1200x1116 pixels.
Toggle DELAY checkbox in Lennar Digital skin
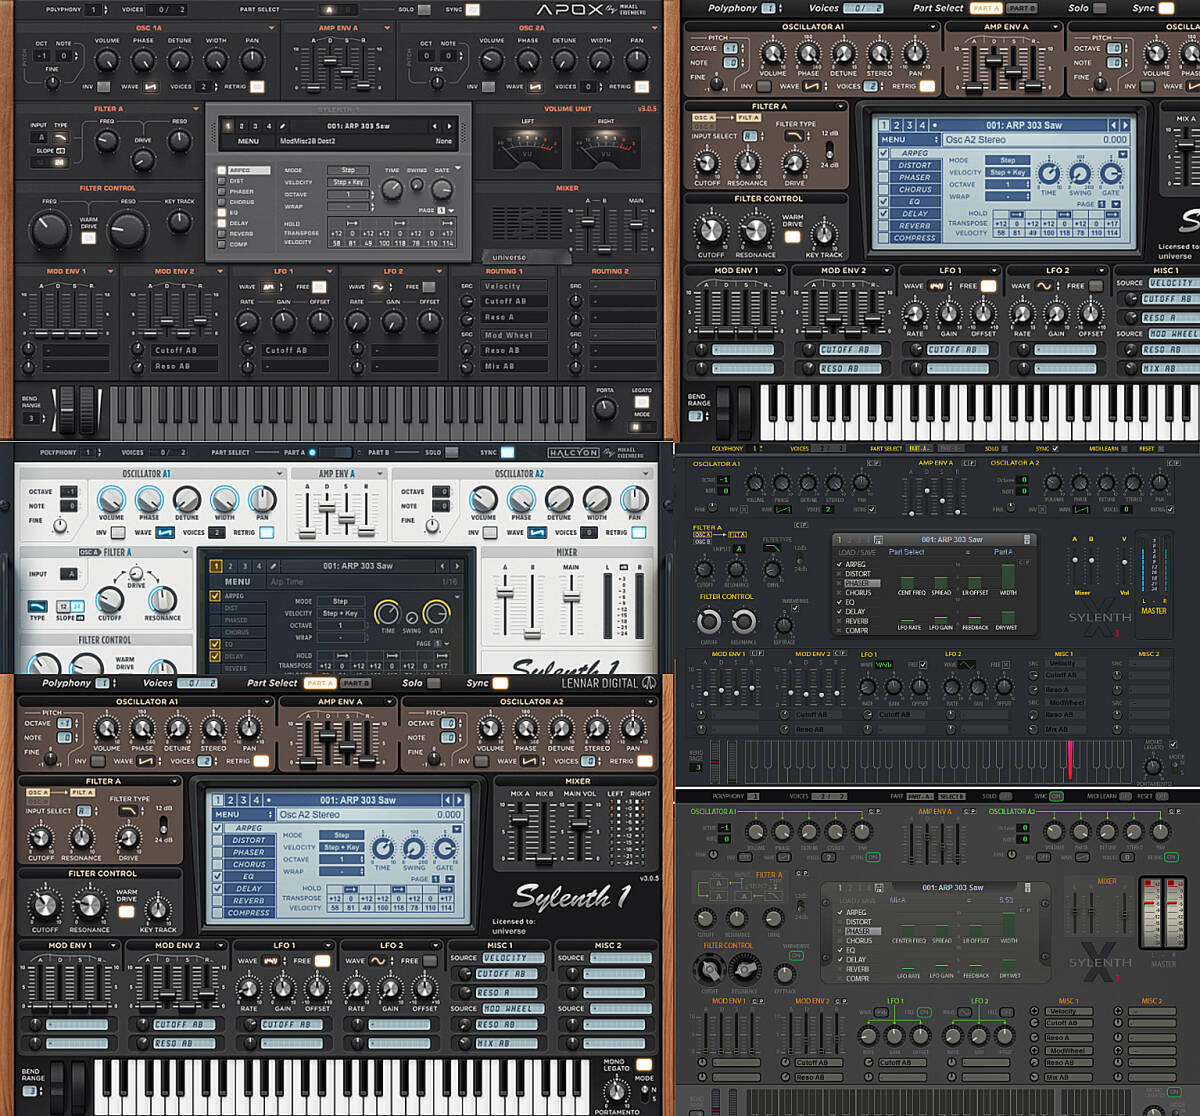(x=219, y=888)
